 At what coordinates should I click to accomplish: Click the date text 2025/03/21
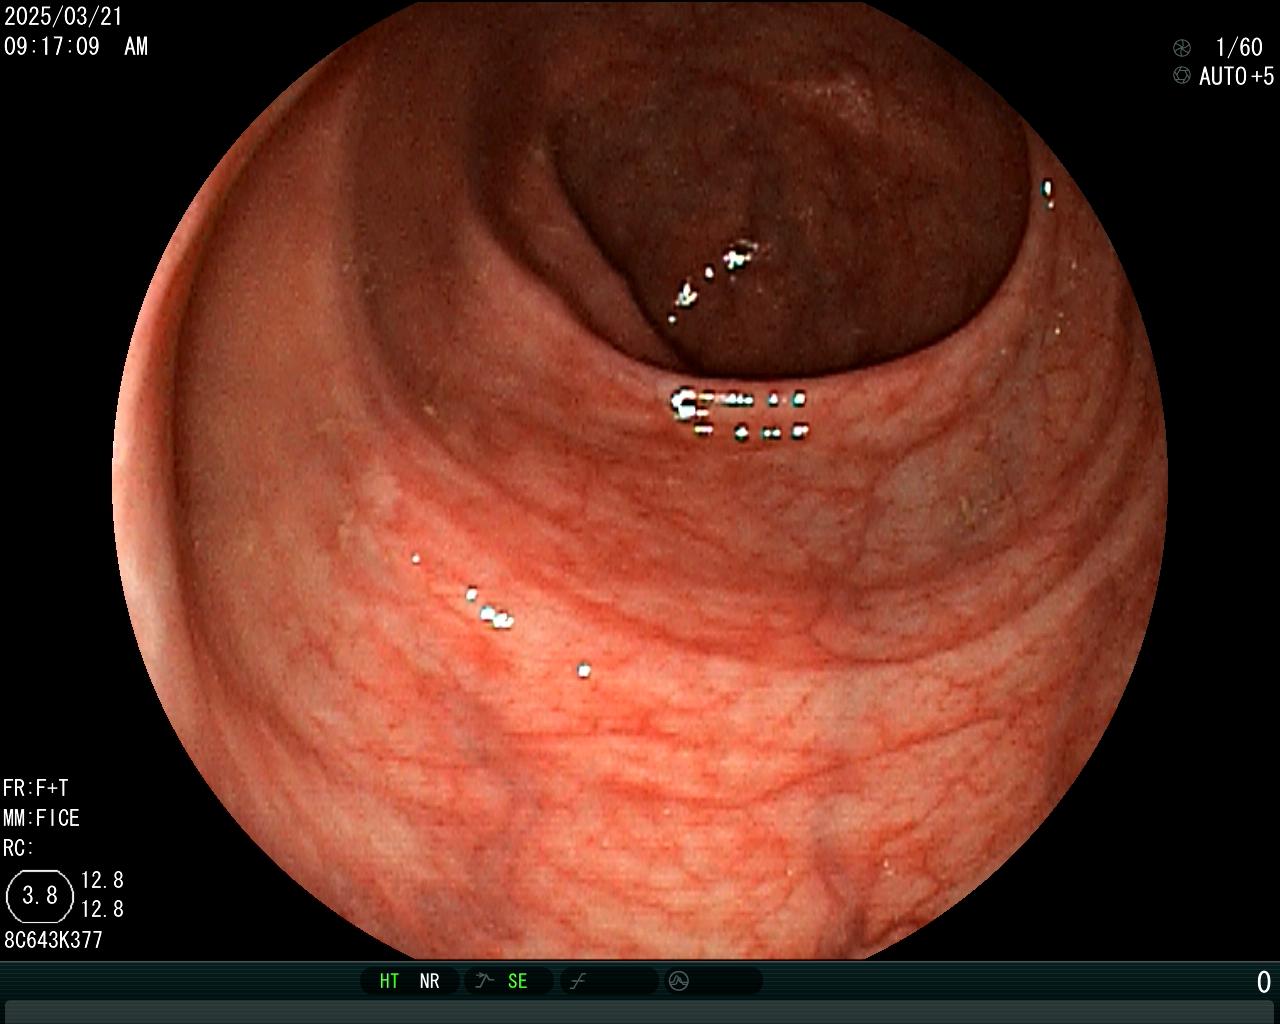[x=63, y=17]
